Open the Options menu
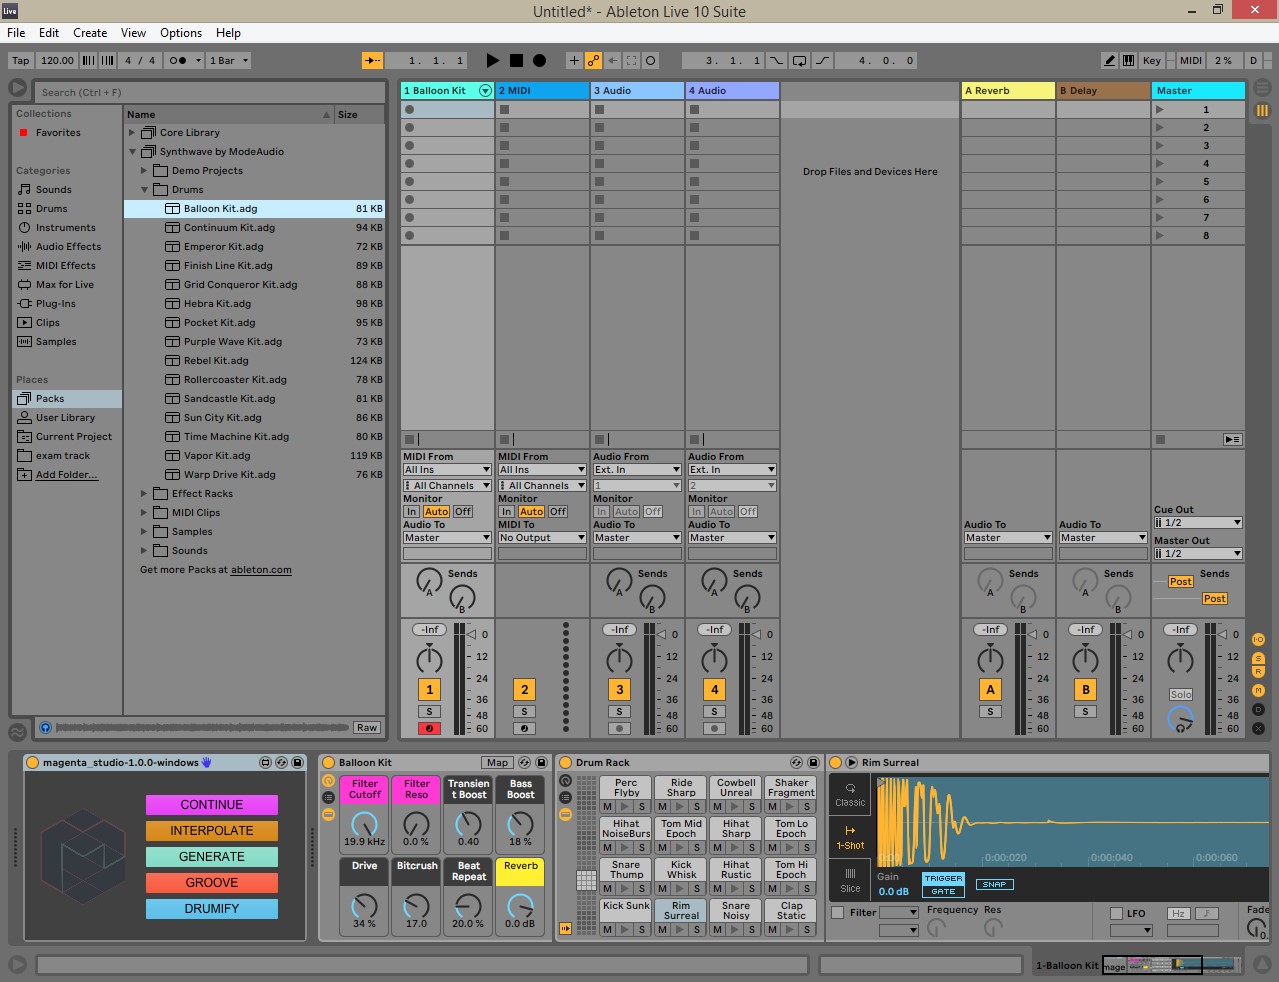Viewport: 1279px width, 982px height. 181,33
